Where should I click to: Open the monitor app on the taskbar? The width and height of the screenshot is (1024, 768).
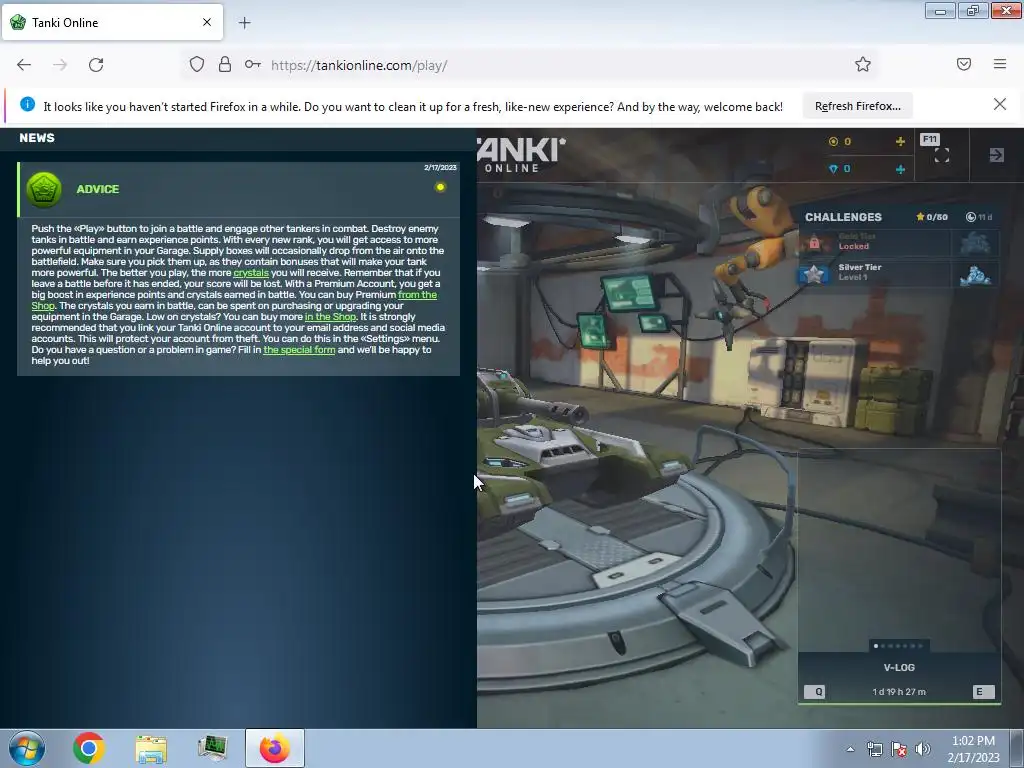tap(213, 748)
